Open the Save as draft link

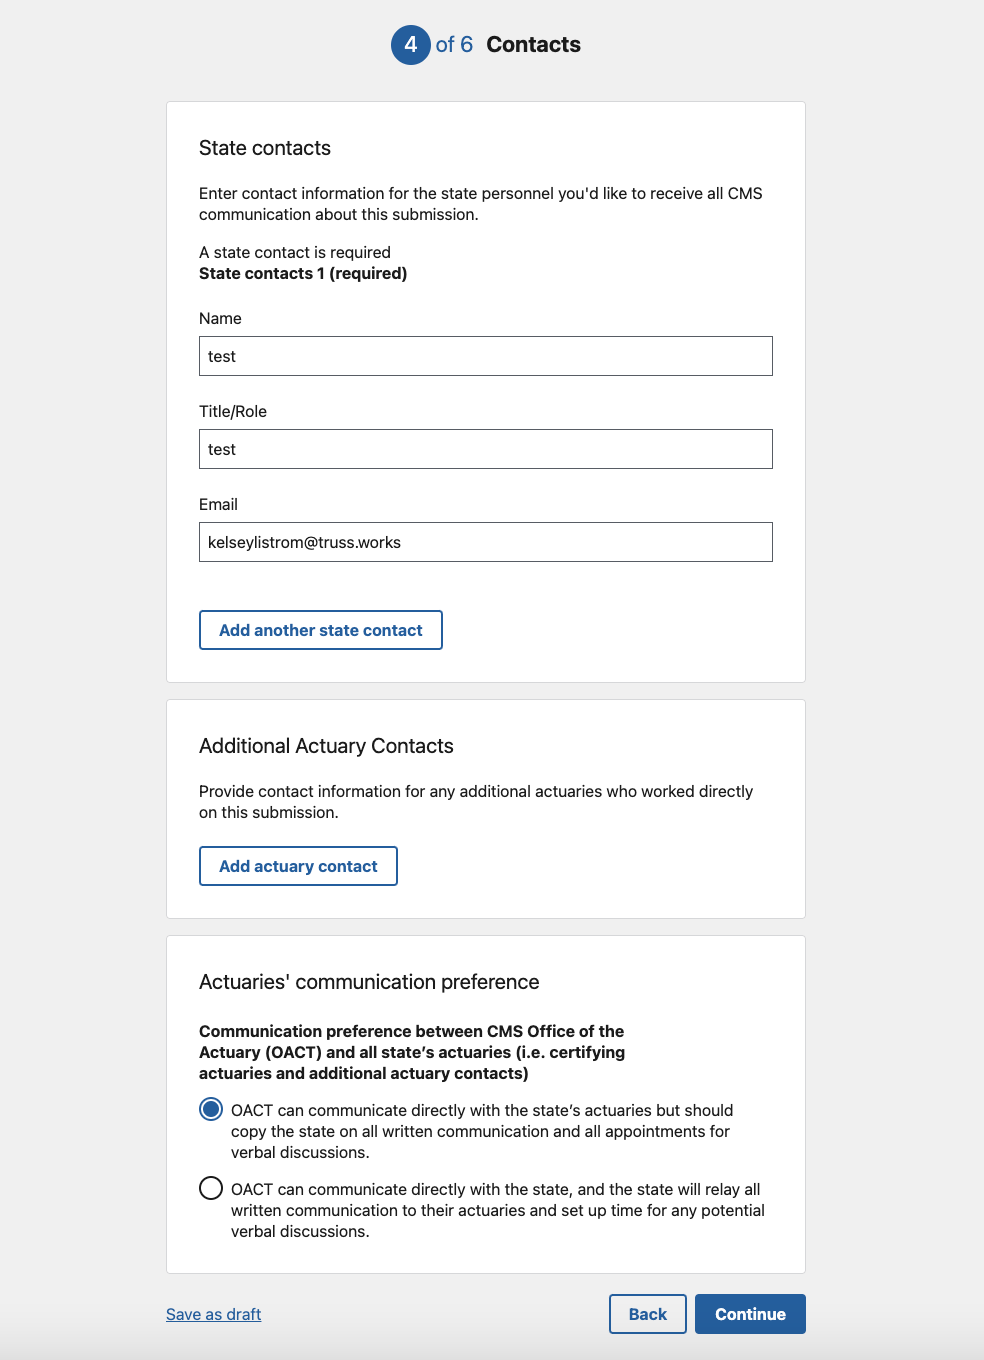(213, 1315)
